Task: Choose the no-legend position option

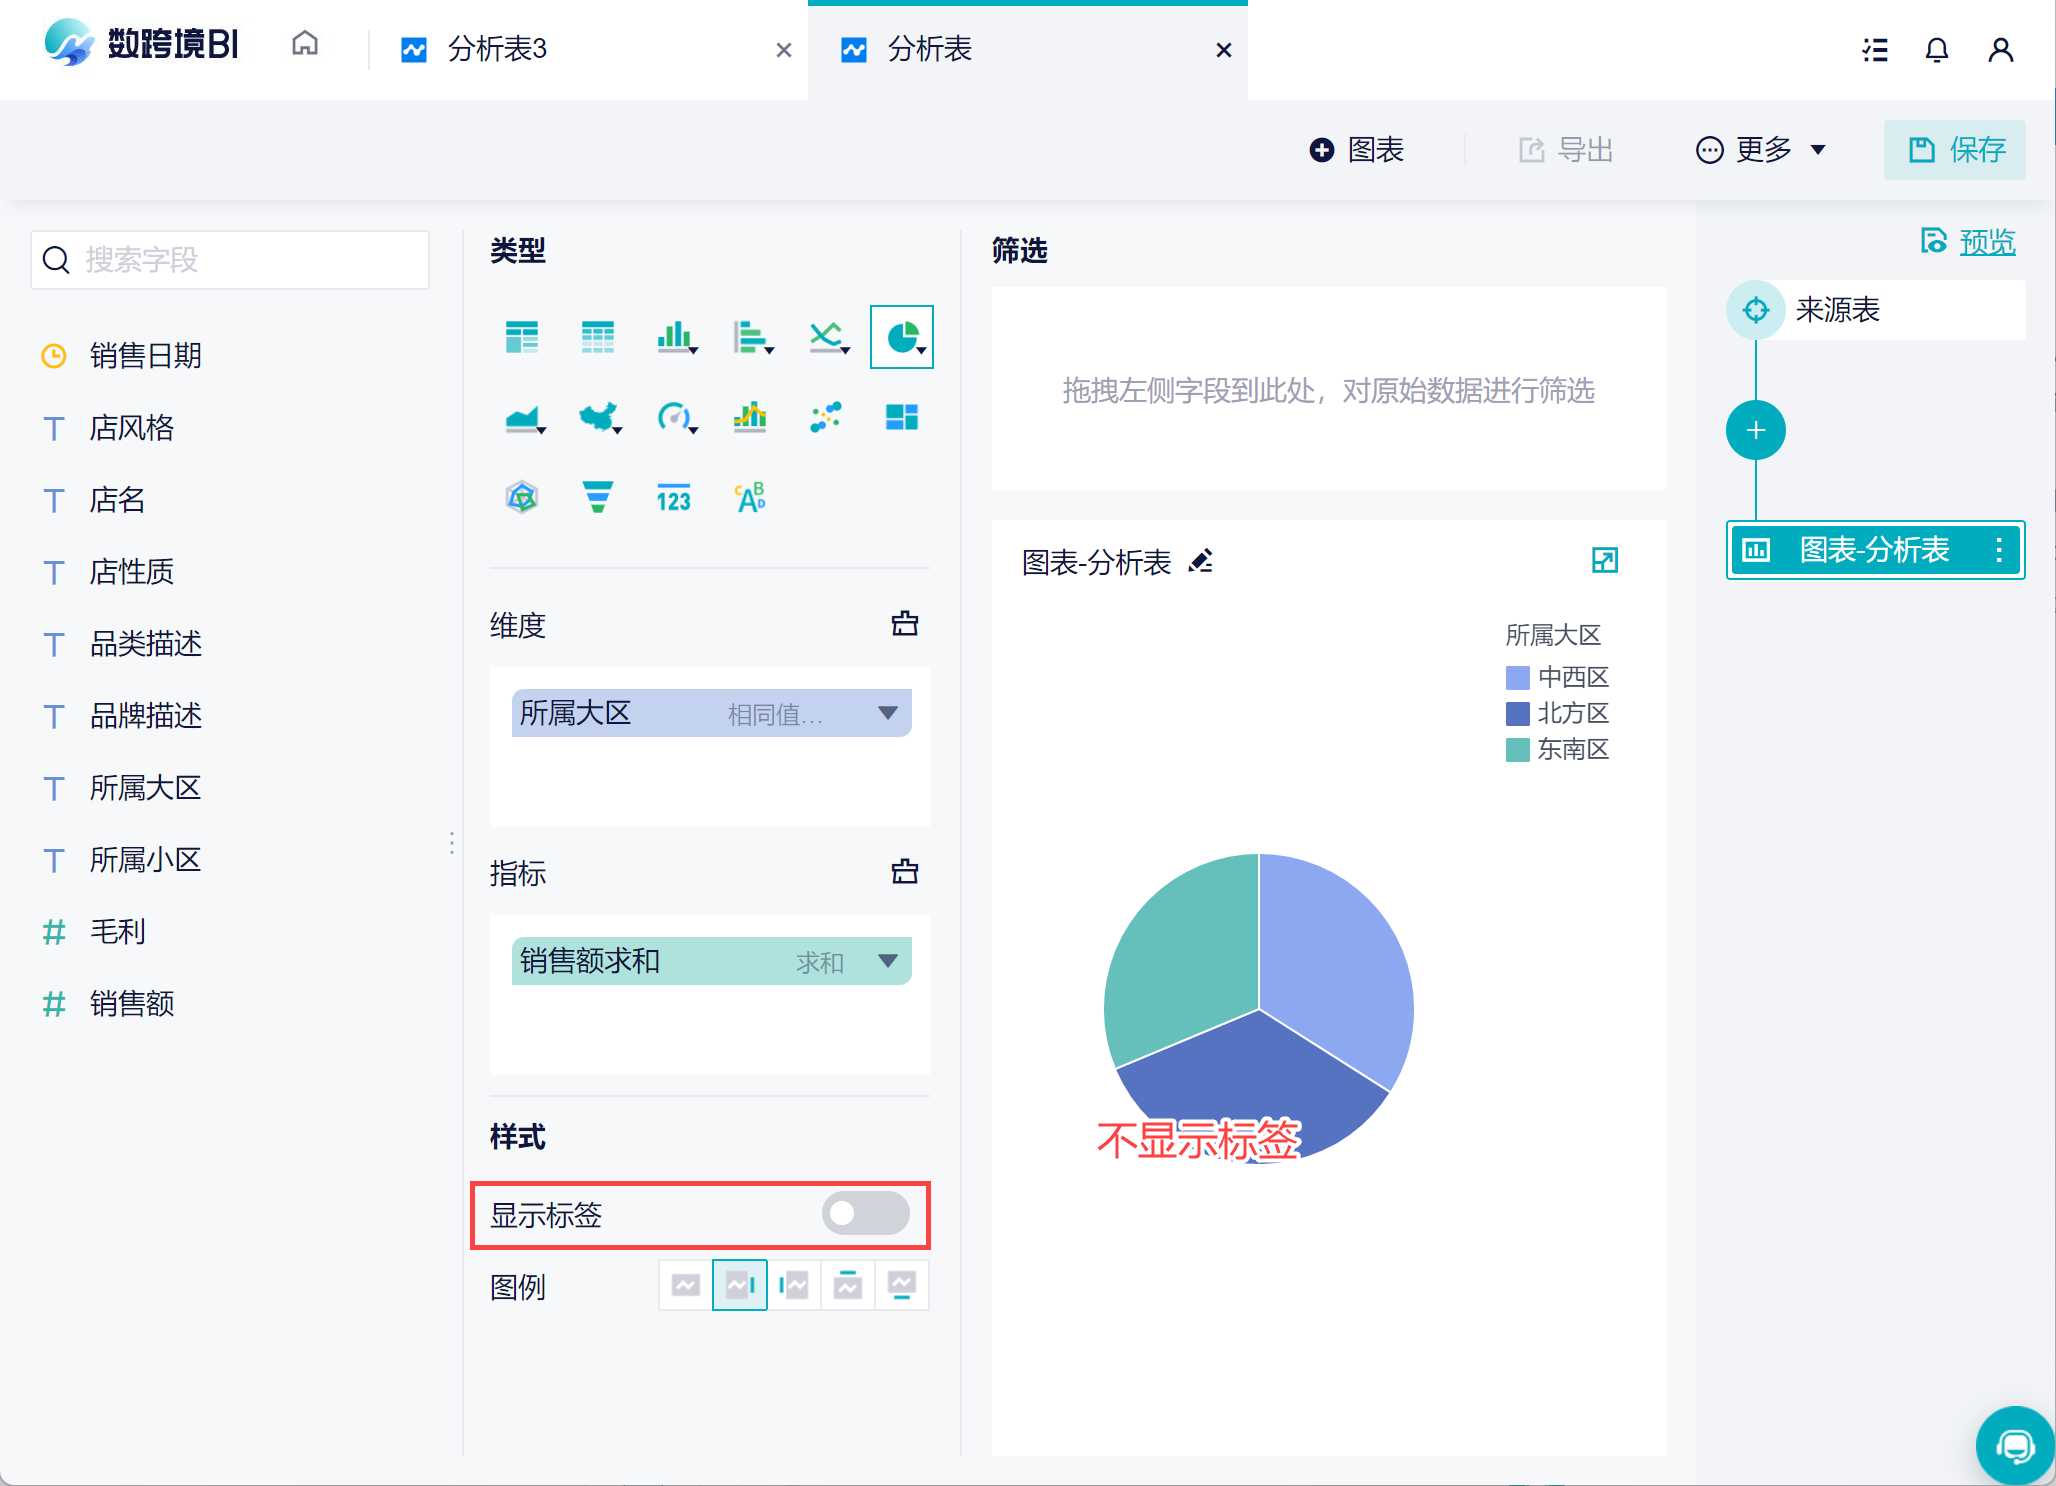Action: (x=686, y=1286)
